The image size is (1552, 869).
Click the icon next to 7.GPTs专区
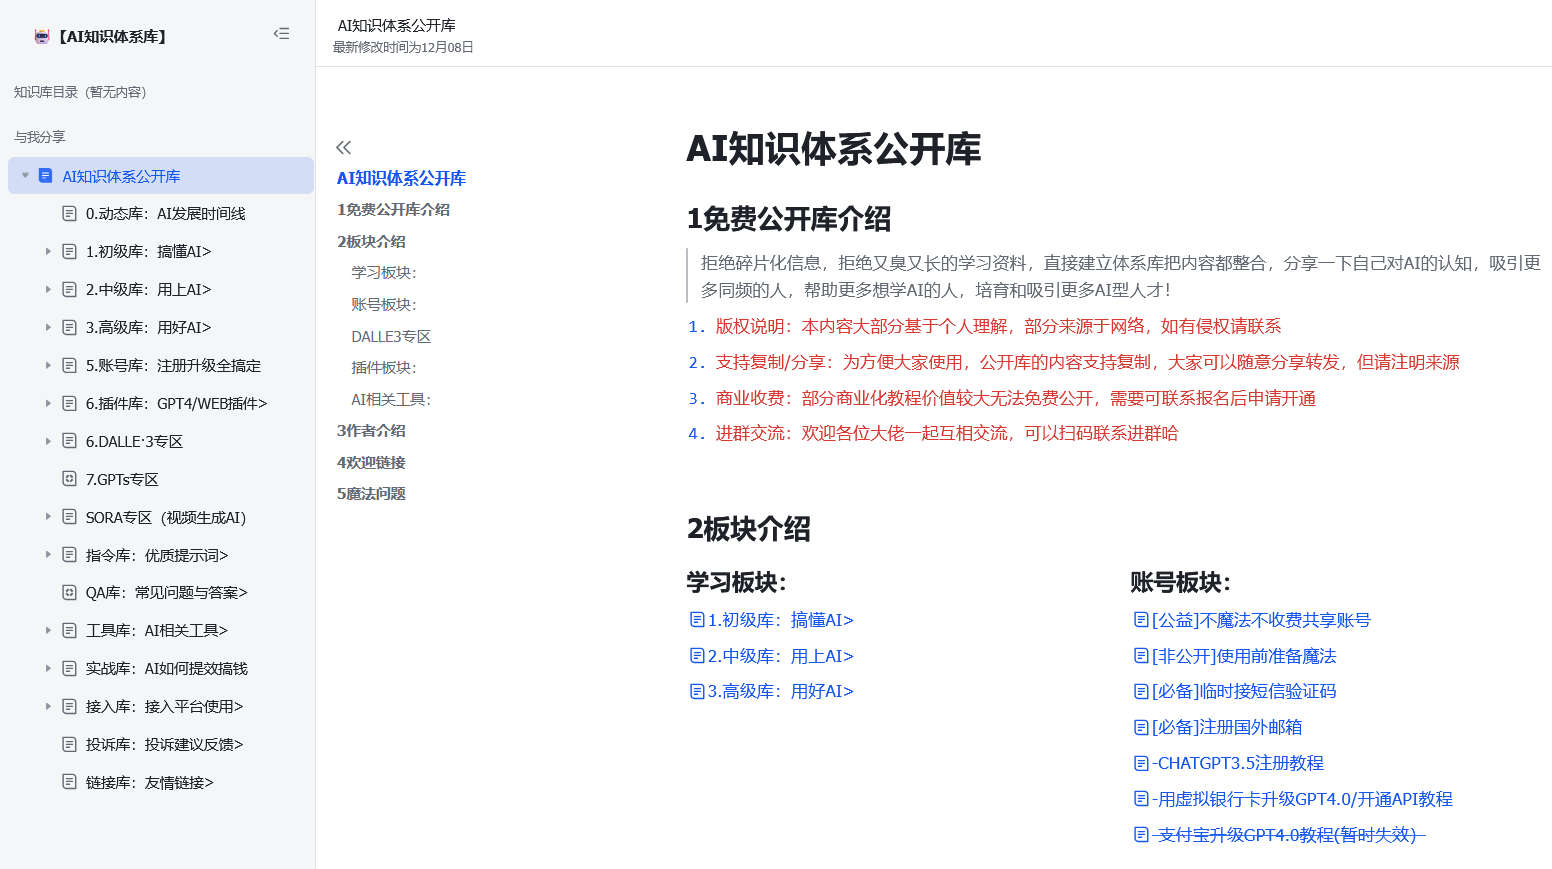pos(69,479)
